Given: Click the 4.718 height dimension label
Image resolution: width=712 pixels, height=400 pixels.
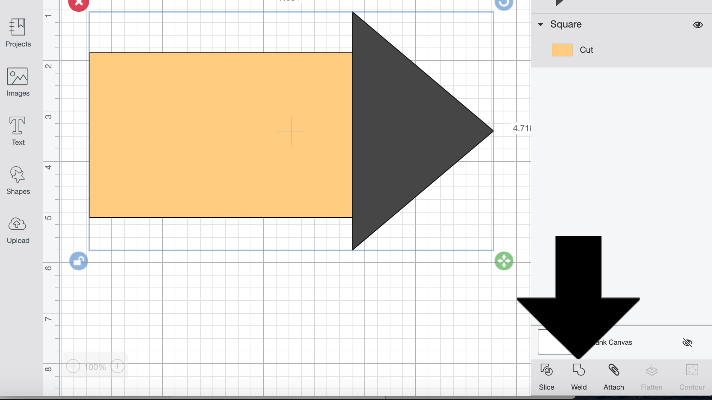Looking at the screenshot, I should [521, 128].
